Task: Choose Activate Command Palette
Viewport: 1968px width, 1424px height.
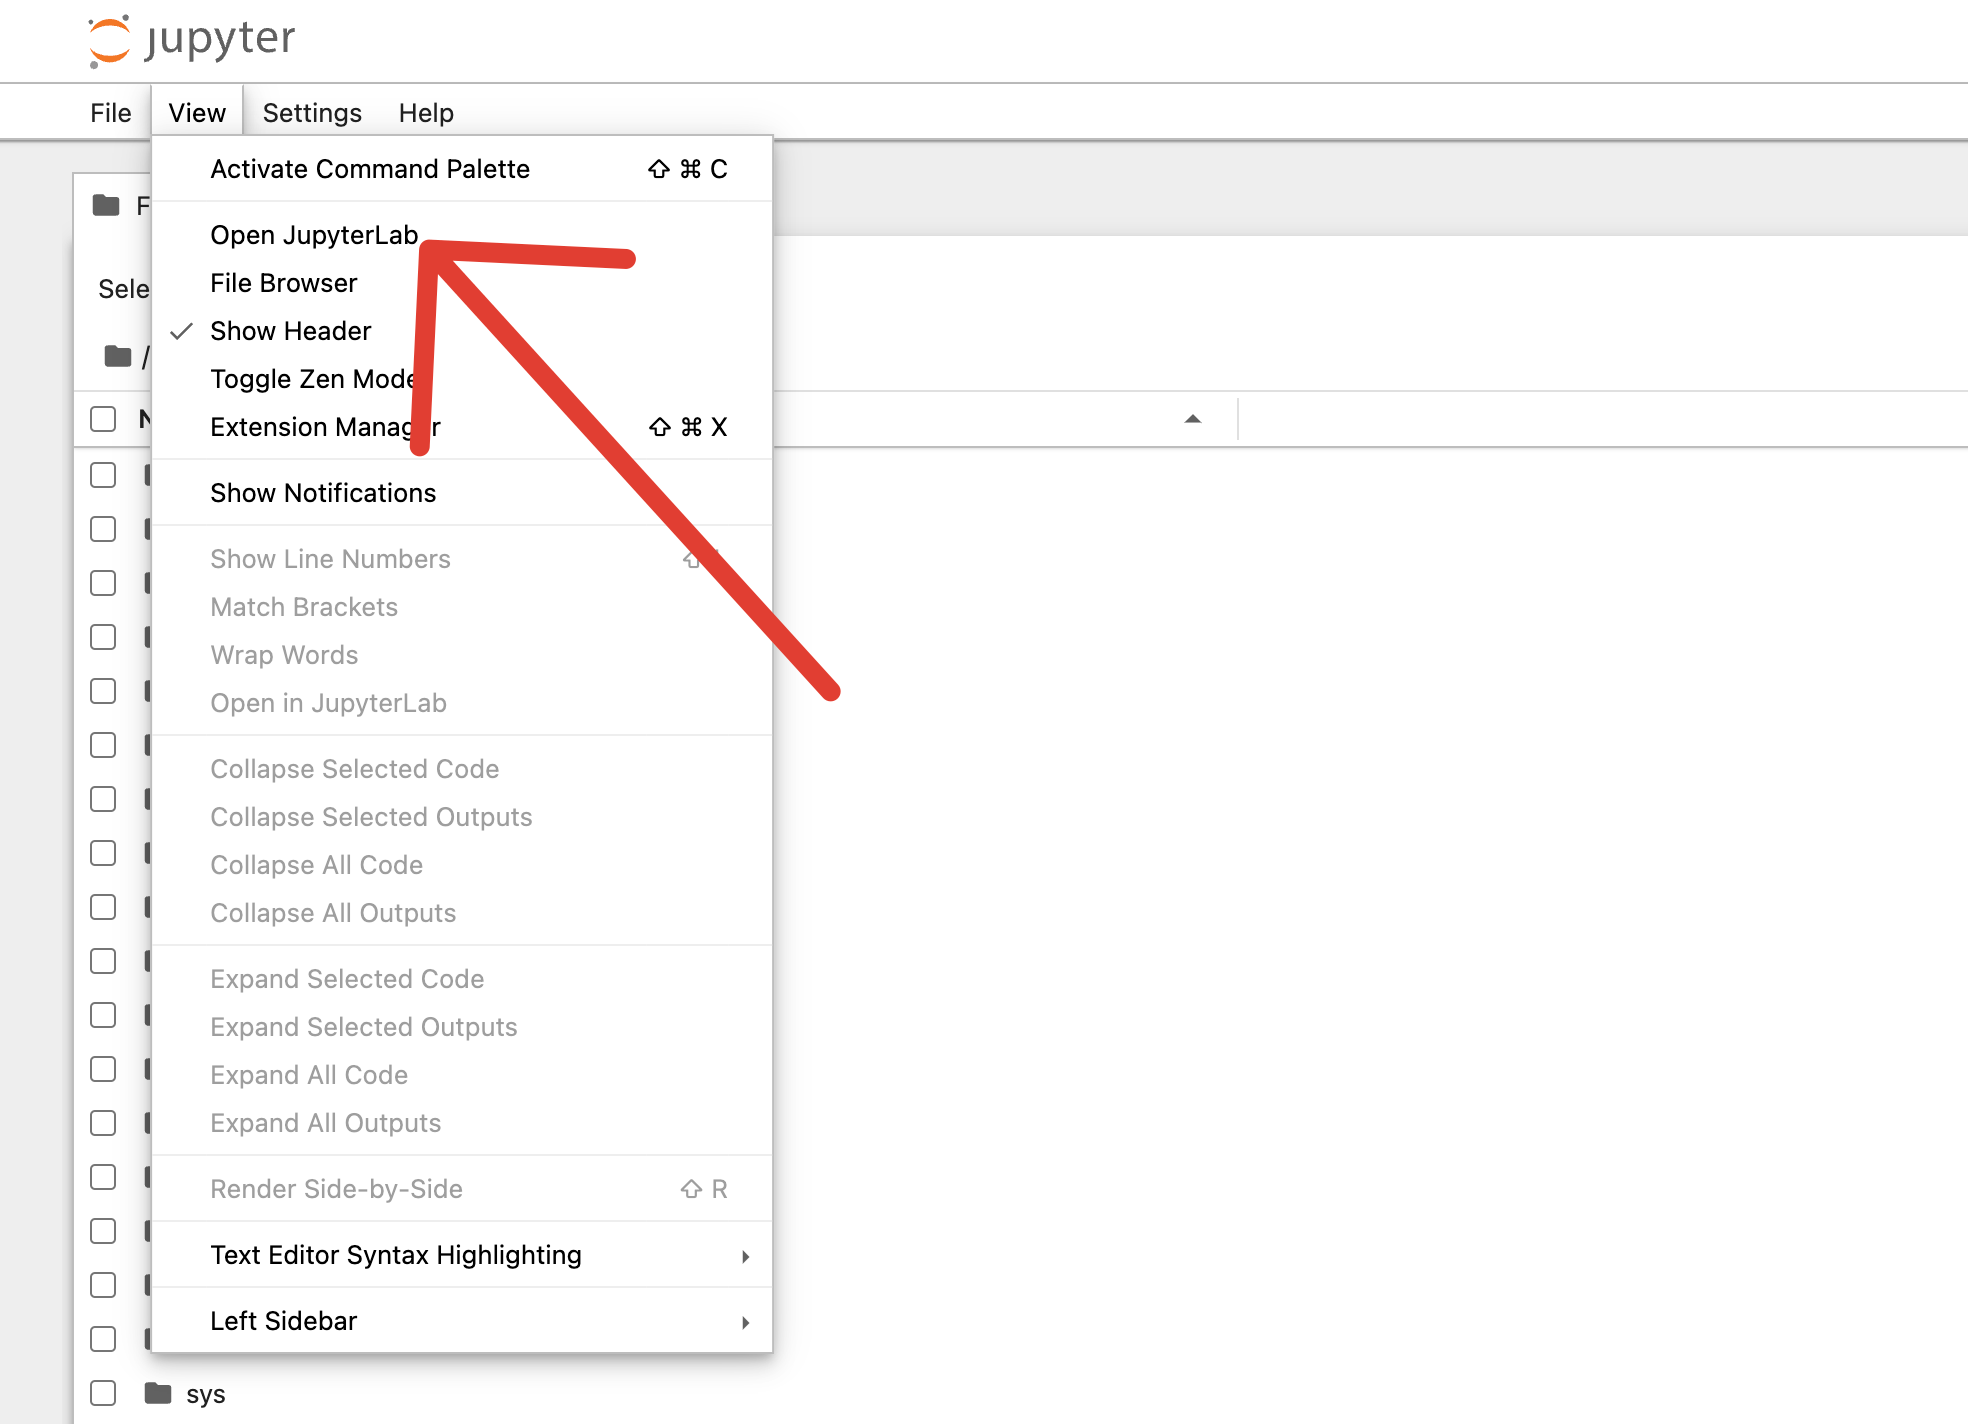Action: (x=370, y=169)
